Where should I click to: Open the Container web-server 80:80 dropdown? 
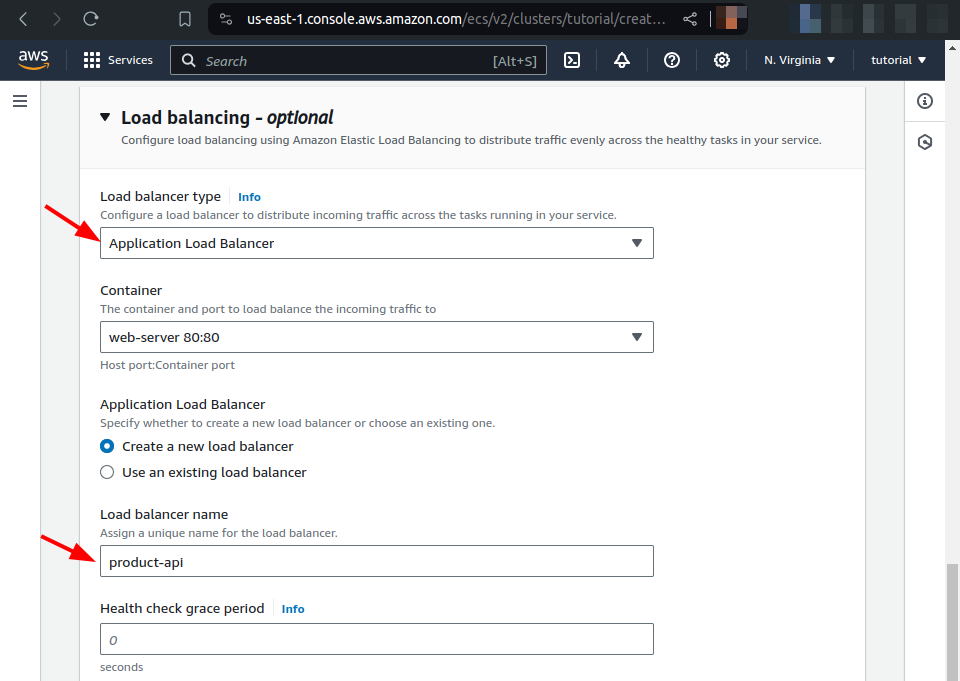point(377,337)
